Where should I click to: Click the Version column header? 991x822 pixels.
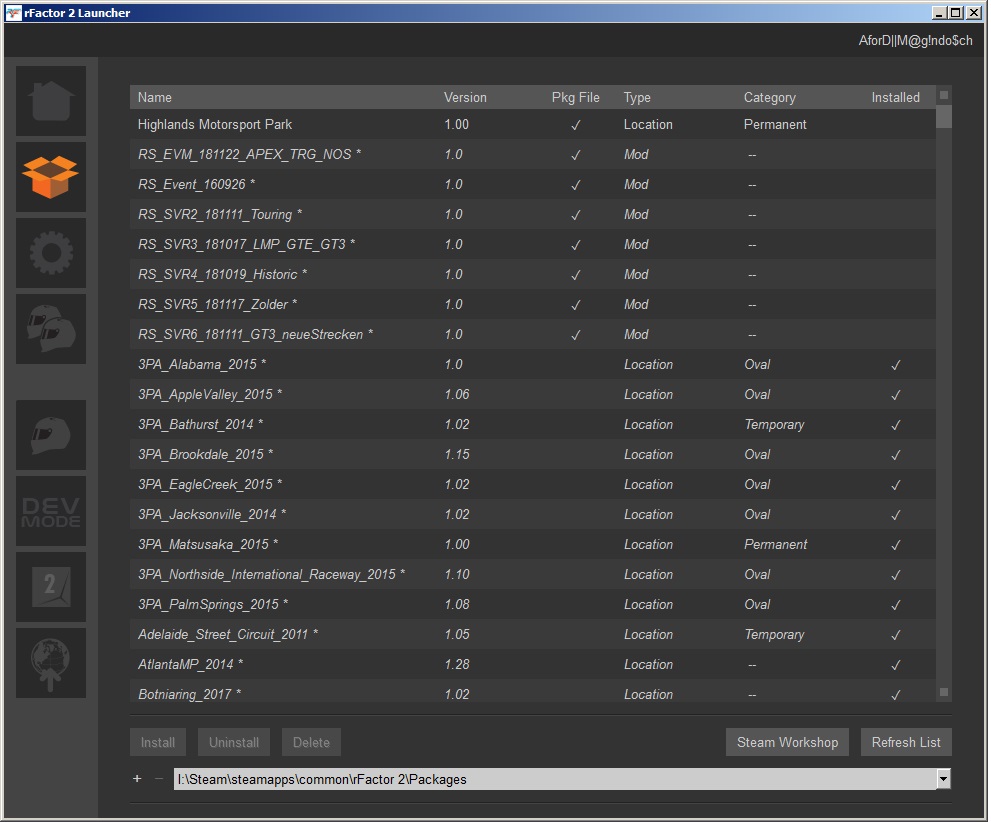click(465, 97)
